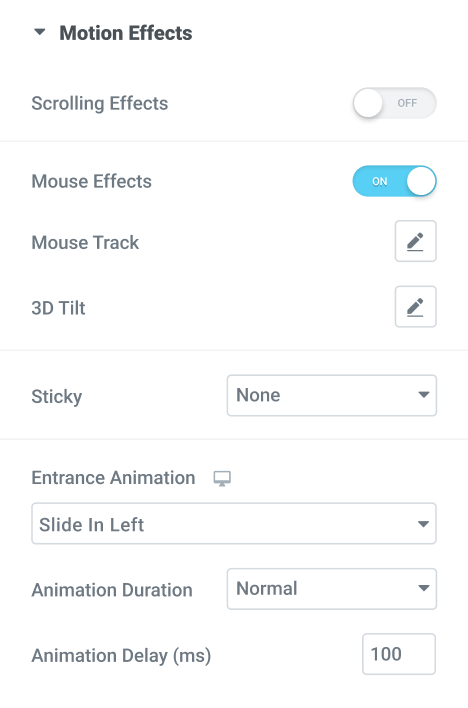The image size is (468, 708).
Task: Click the desktop responsive mode icon
Action: [x=222, y=478]
